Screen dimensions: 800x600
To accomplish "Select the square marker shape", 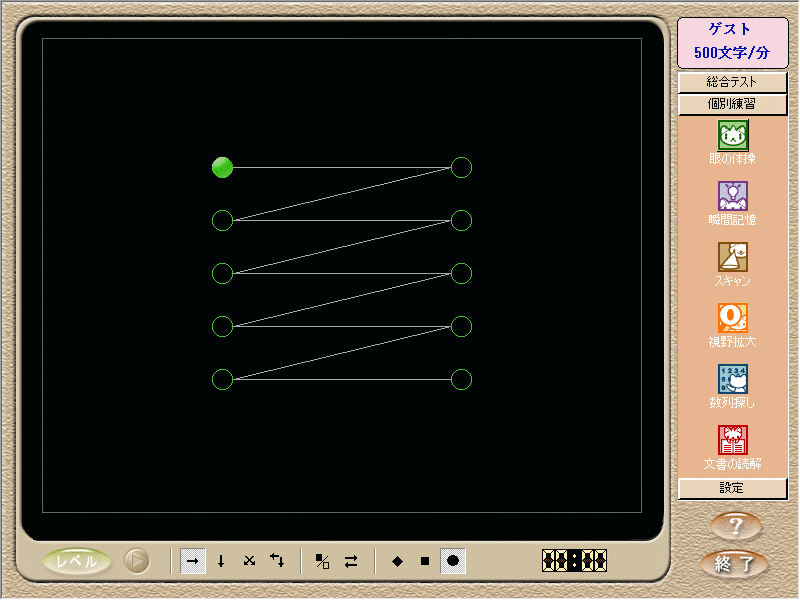I will (425, 561).
